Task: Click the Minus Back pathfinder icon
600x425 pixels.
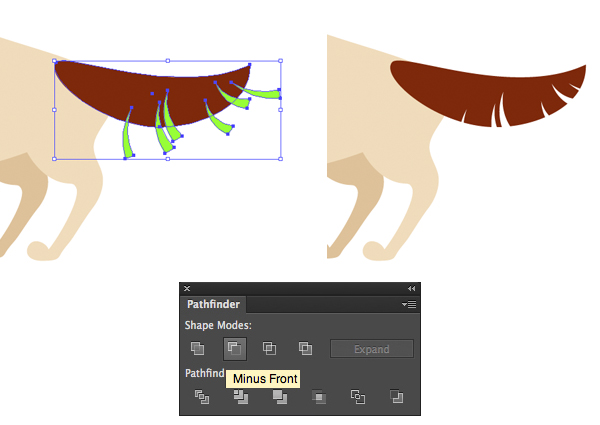Action: 396,397
